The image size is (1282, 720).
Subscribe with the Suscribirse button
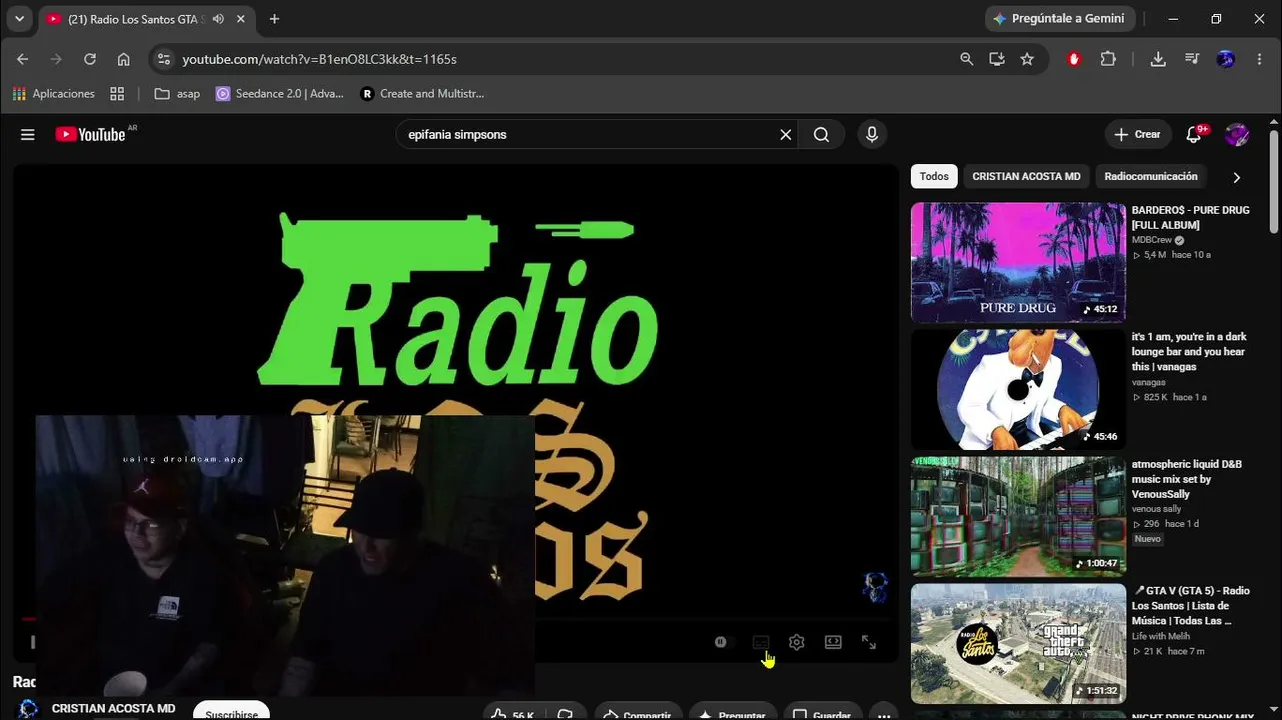click(231, 712)
